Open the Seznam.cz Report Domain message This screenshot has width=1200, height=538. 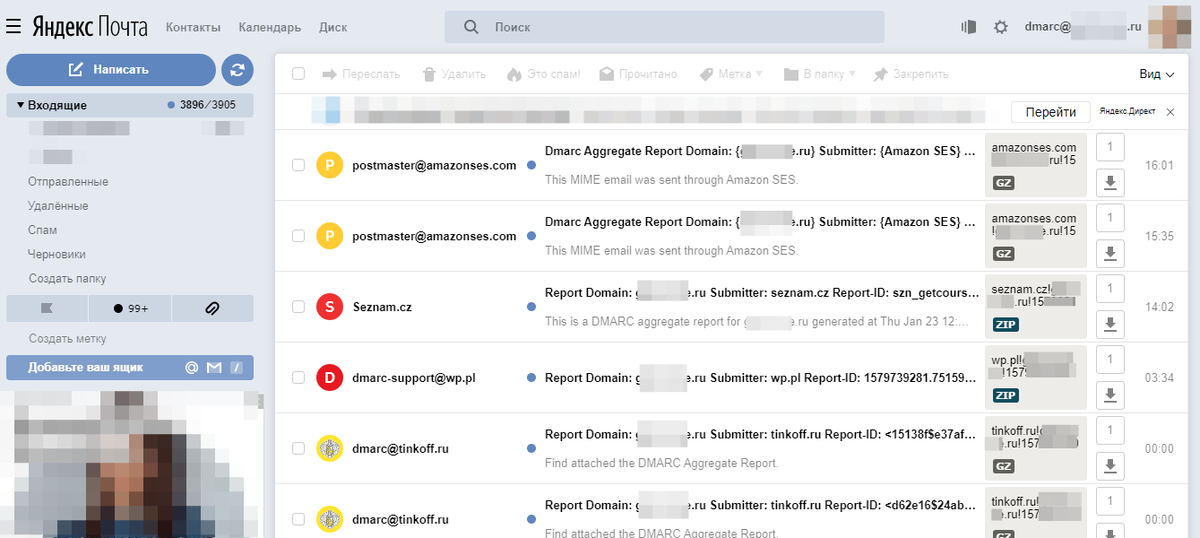point(760,292)
